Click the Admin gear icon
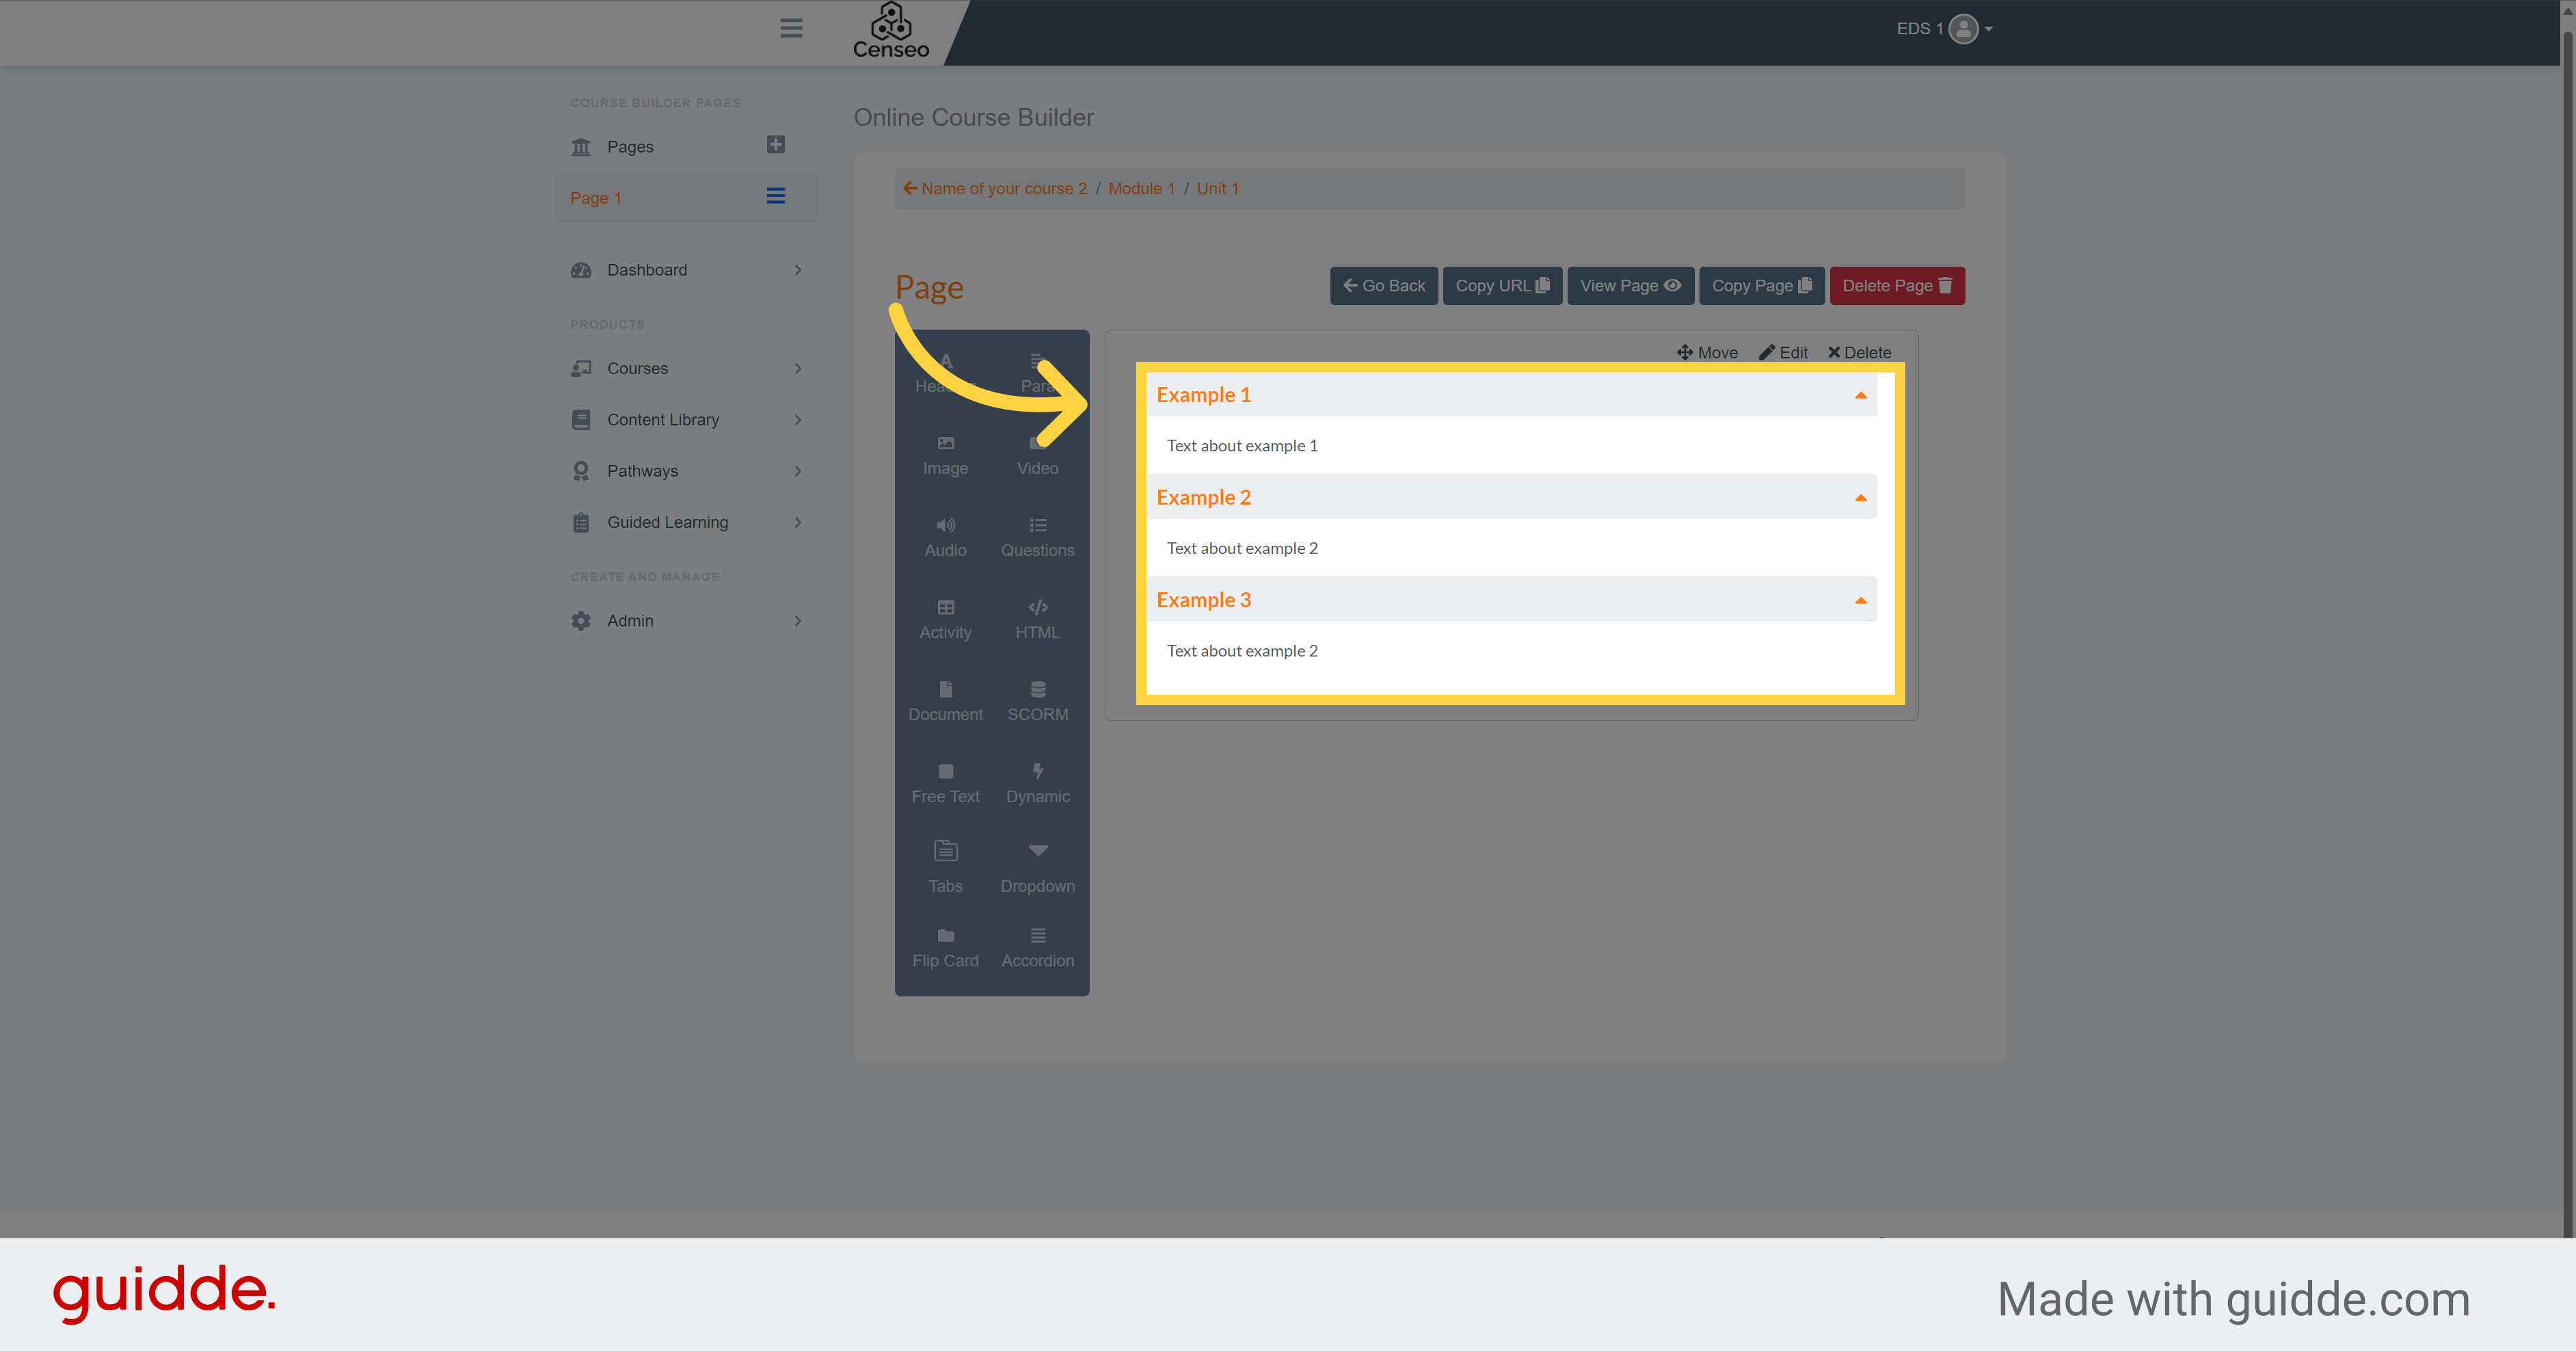Image resolution: width=2576 pixels, height=1352 pixels. tap(581, 621)
